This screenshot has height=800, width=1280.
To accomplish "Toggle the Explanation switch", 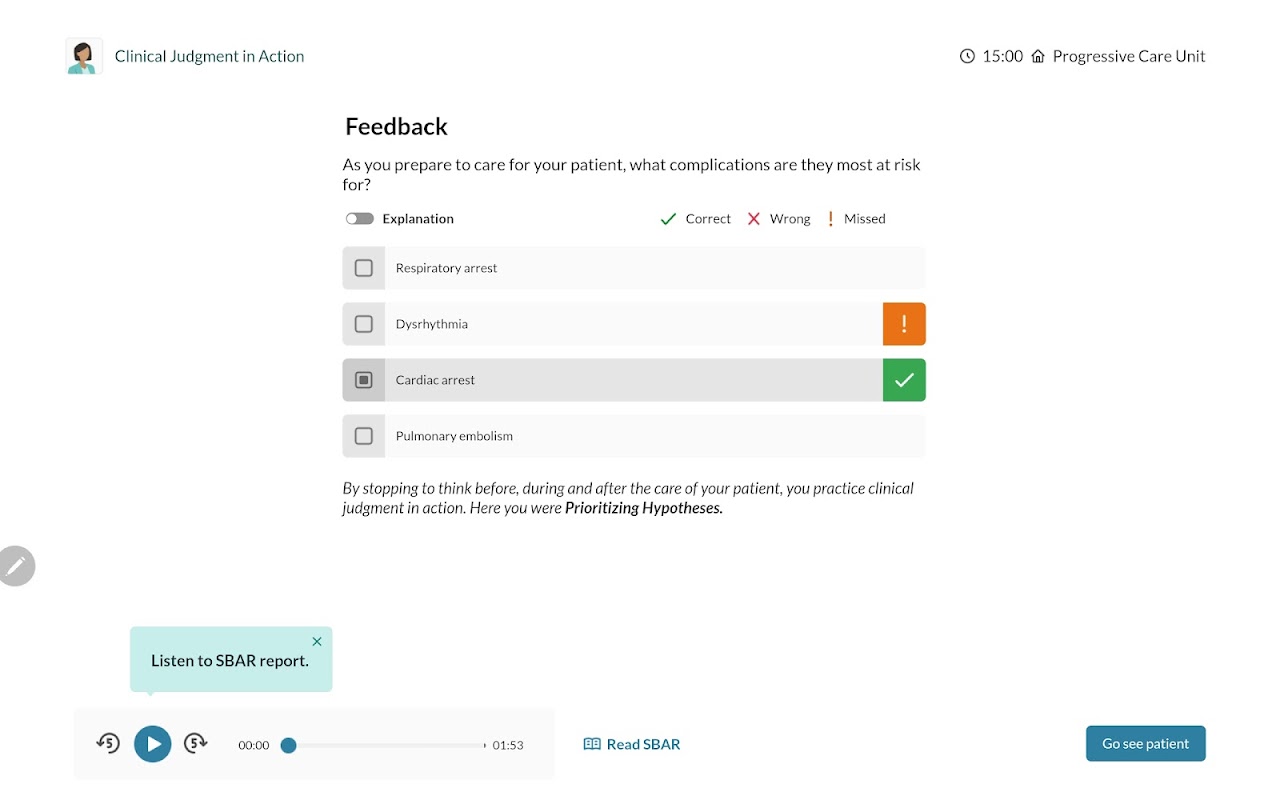I will (360, 219).
